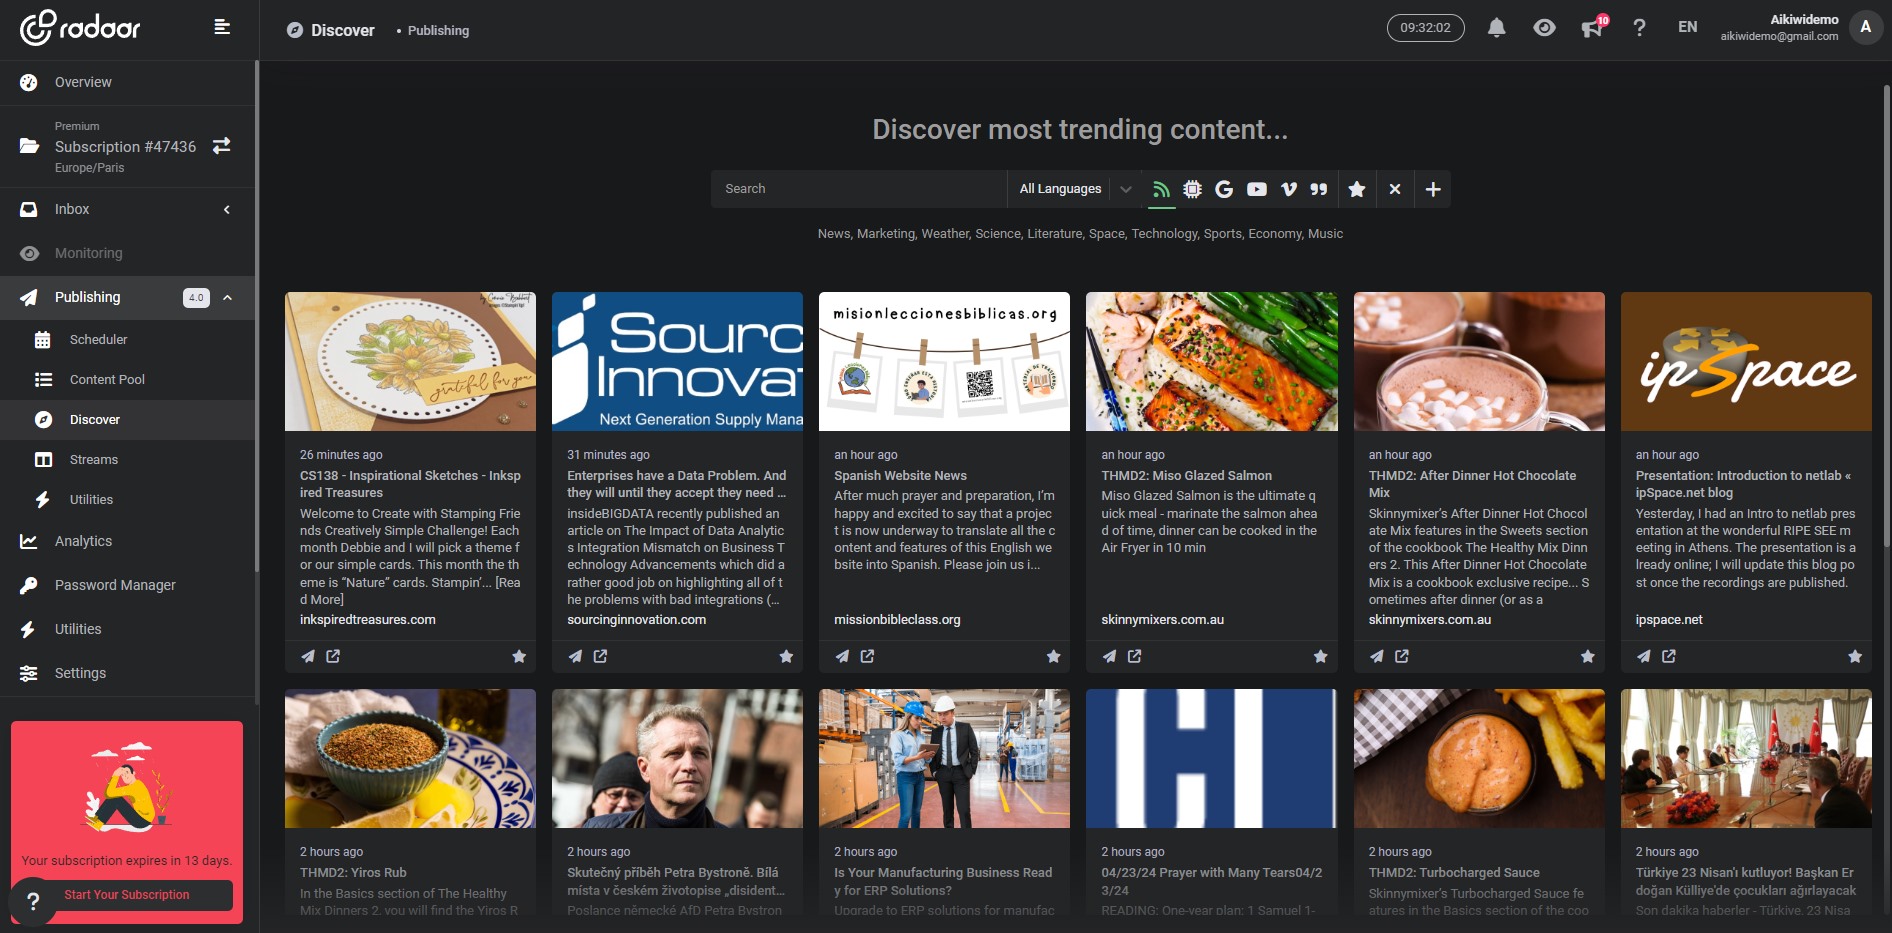The image size is (1892, 933).
Task: Favorite the Miso Glazed Salmon card
Action: [x=1321, y=656]
